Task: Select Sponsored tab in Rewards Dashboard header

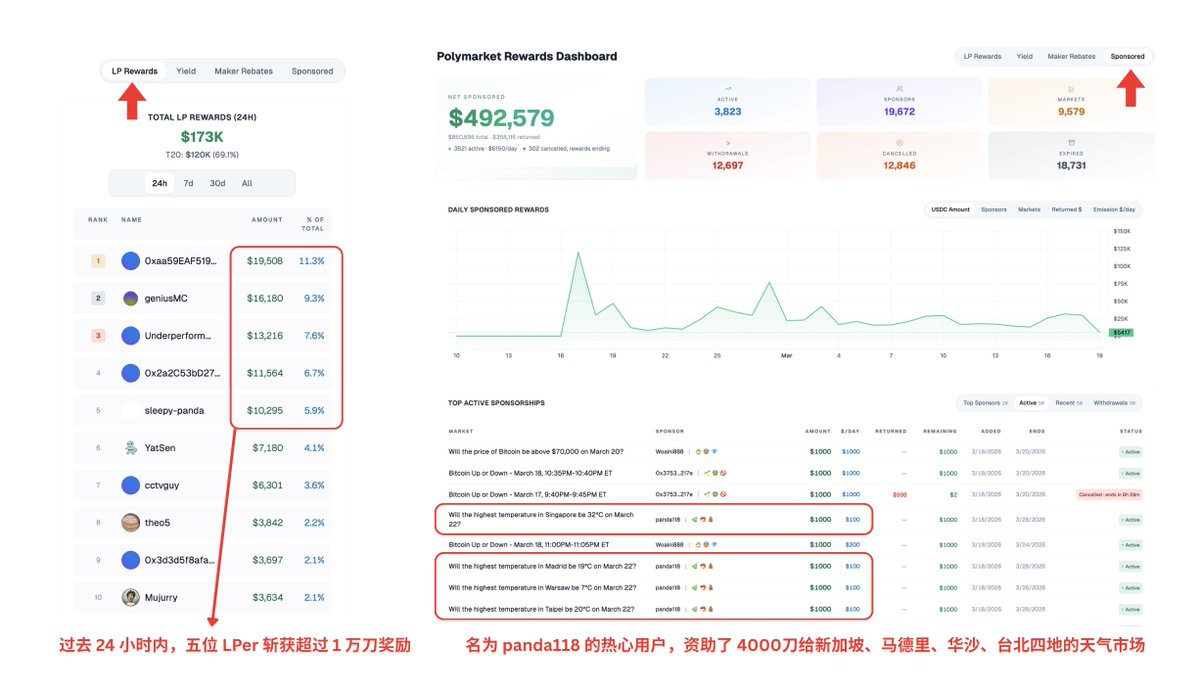Action: point(1127,56)
